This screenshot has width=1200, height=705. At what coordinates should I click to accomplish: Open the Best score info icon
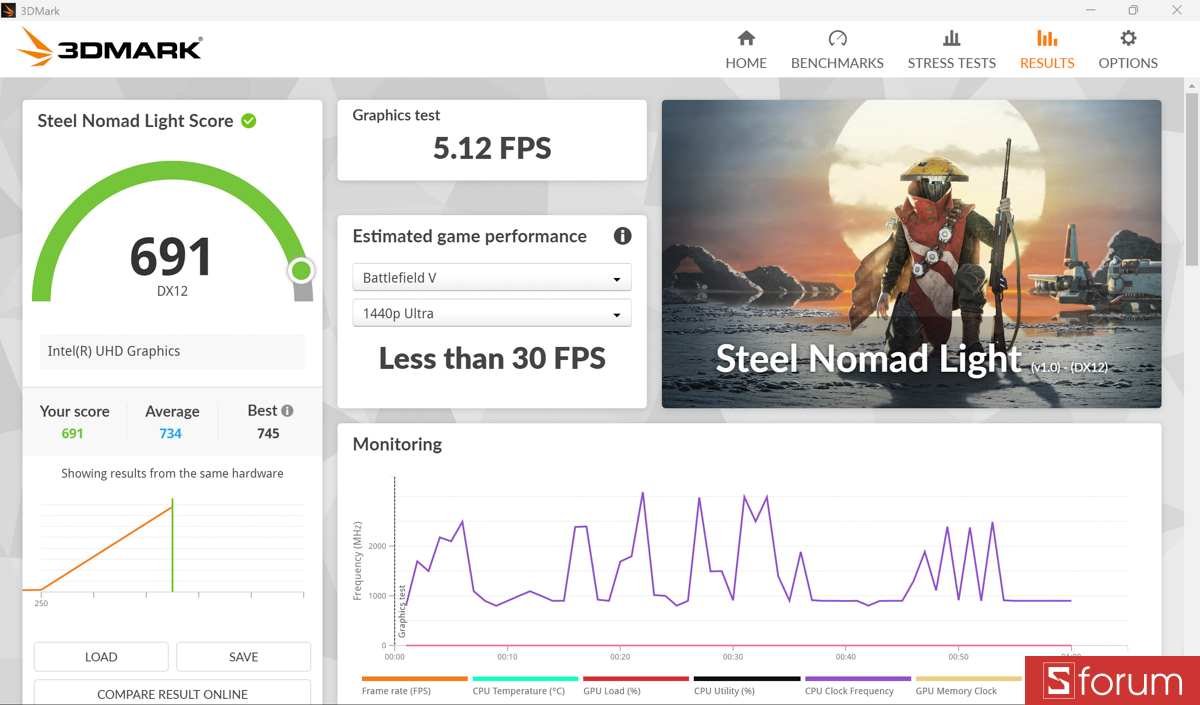(287, 409)
